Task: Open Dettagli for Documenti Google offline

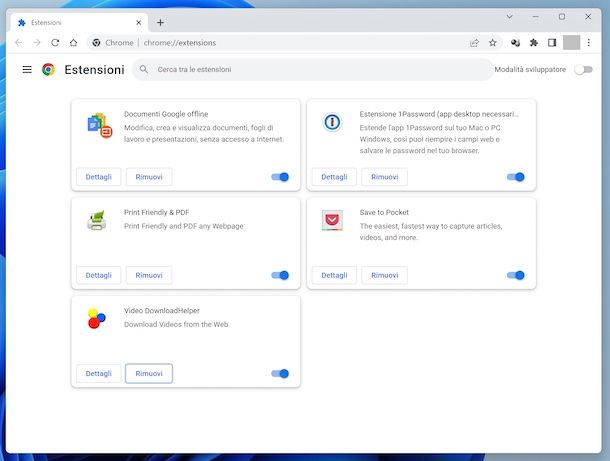Action: [x=98, y=177]
